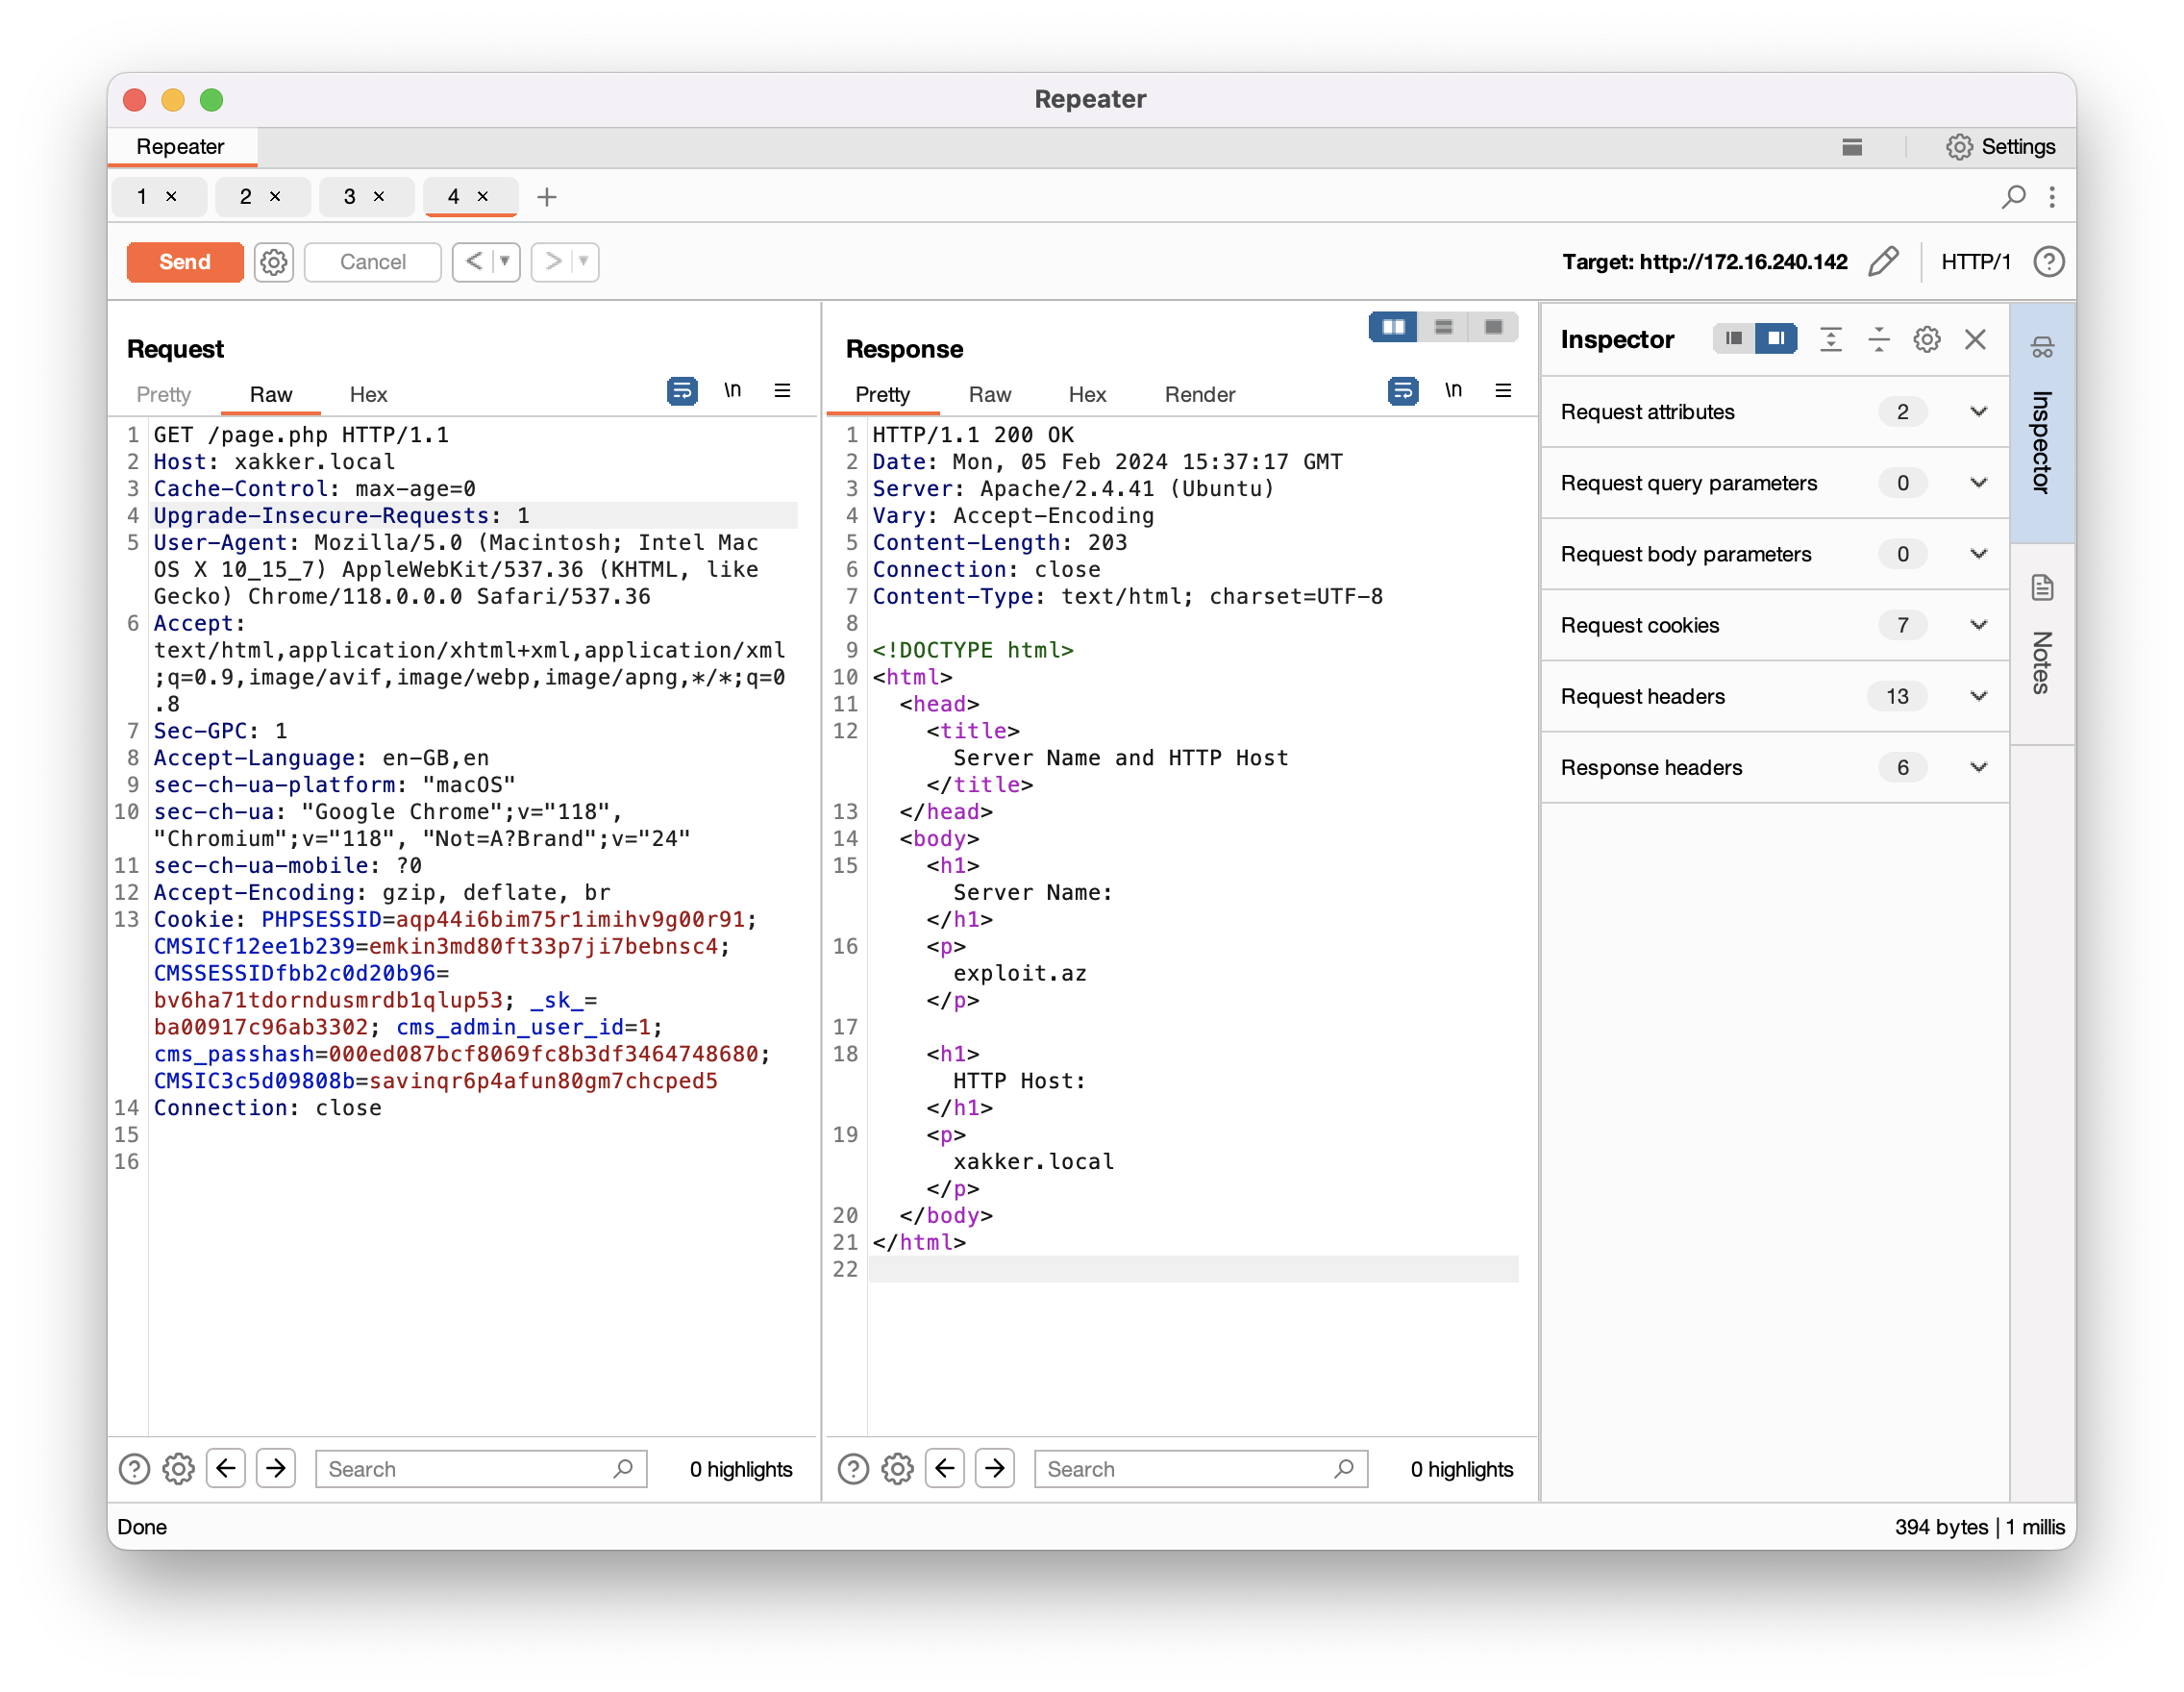The height and width of the screenshot is (1692, 2184).
Task: Open request send options gear icon
Action: (273, 262)
